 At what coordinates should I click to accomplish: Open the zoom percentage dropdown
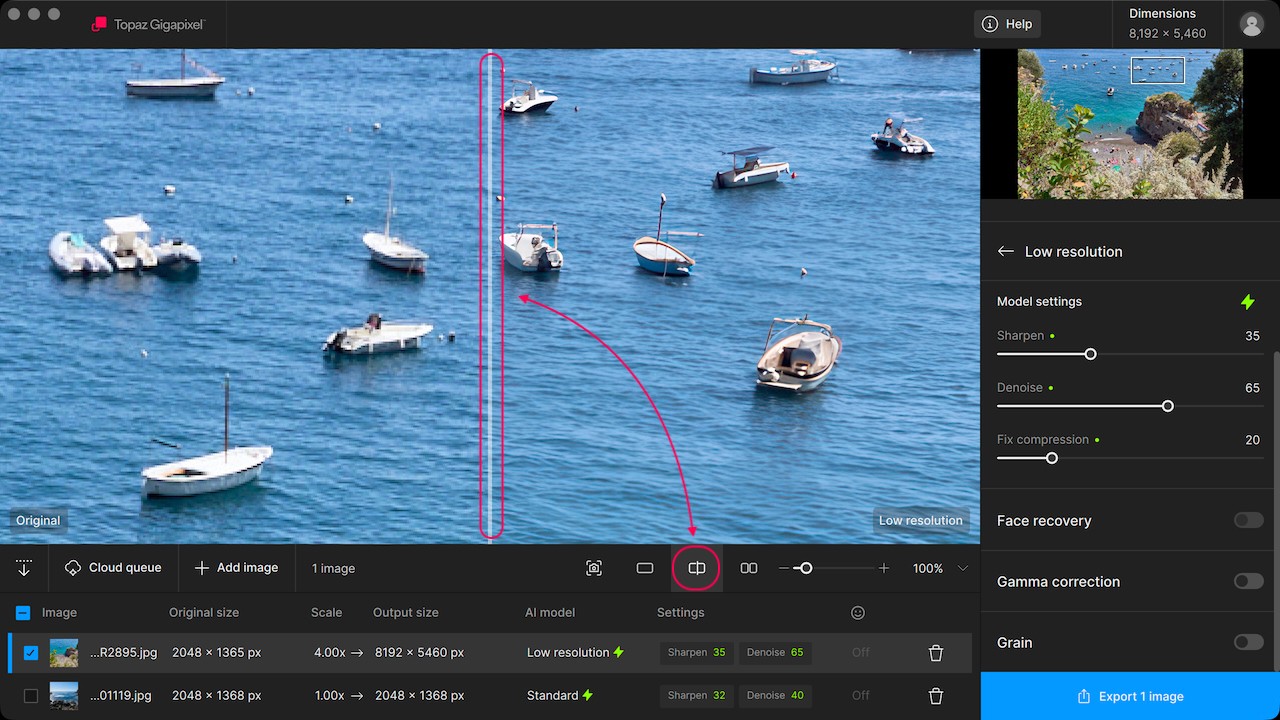click(962, 568)
